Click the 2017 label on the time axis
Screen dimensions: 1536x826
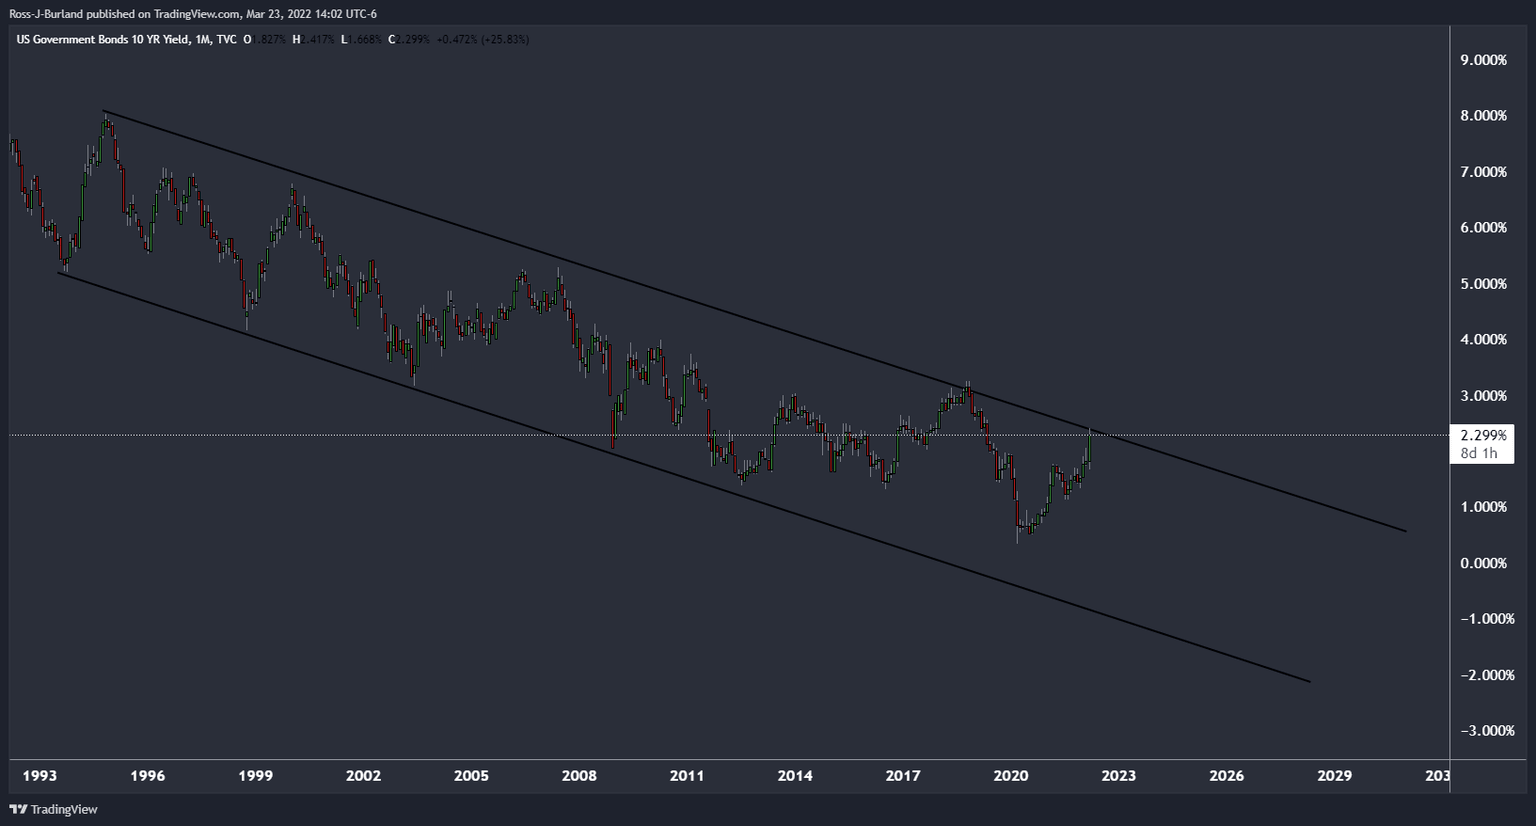[x=903, y=776]
